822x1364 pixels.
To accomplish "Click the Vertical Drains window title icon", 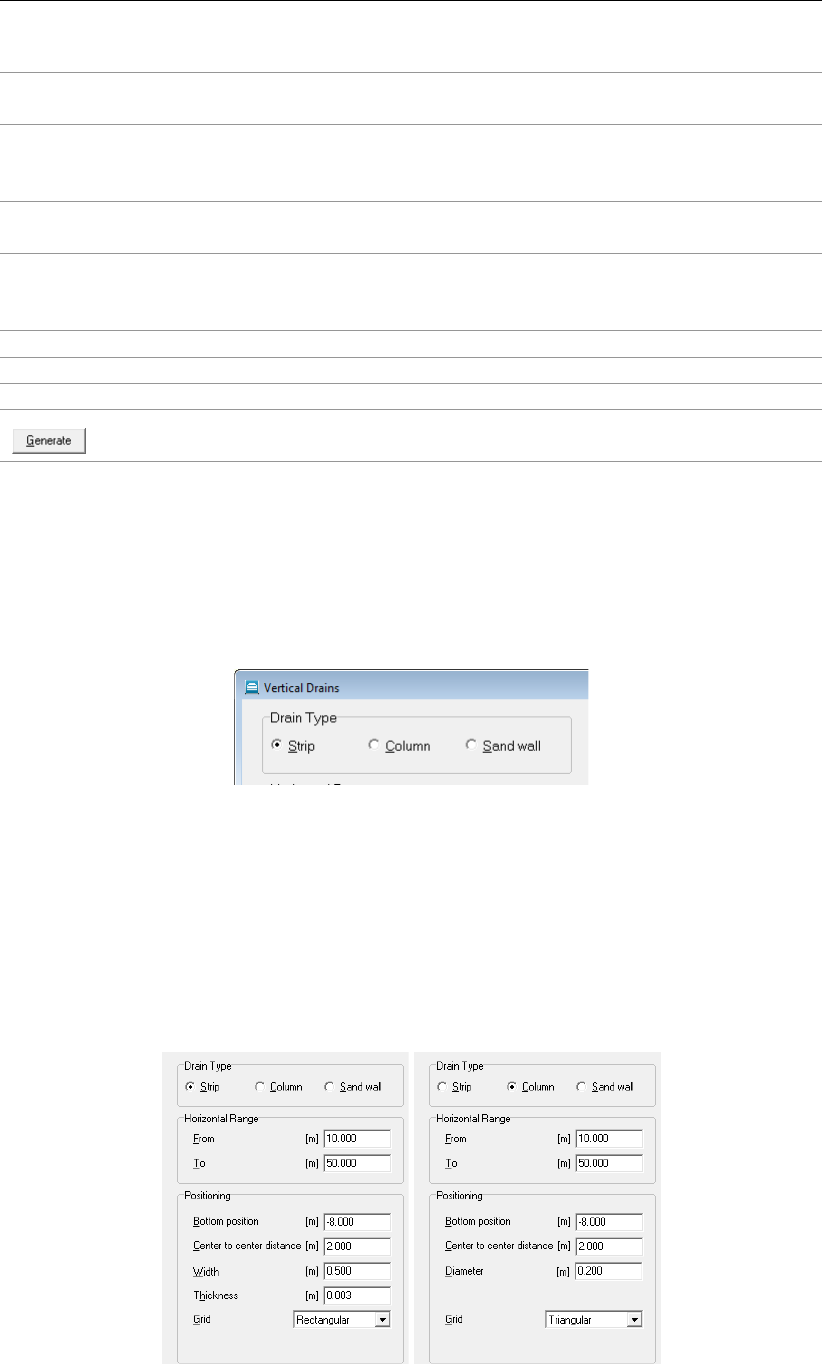I will (x=251, y=688).
